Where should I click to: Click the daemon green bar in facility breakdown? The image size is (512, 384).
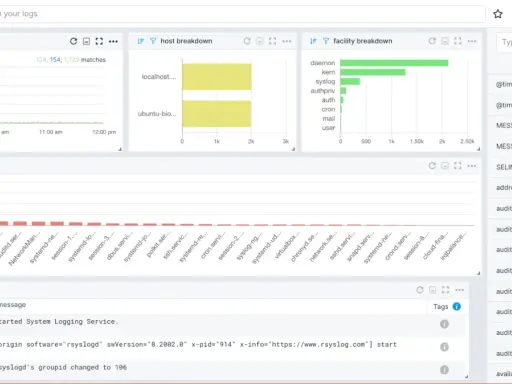[x=394, y=63]
